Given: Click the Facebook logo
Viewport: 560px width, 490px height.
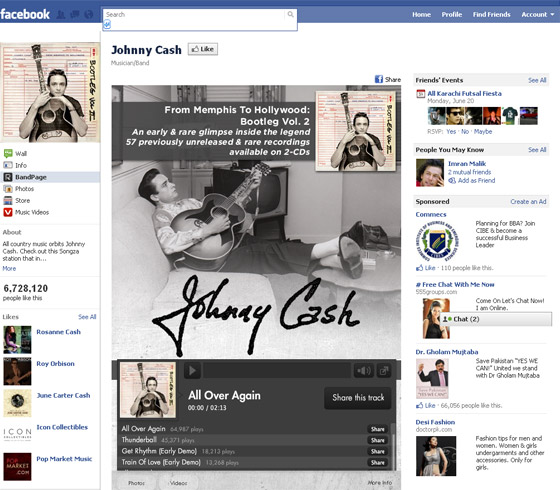Looking at the screenshot, I should click(x=25, y=14).
